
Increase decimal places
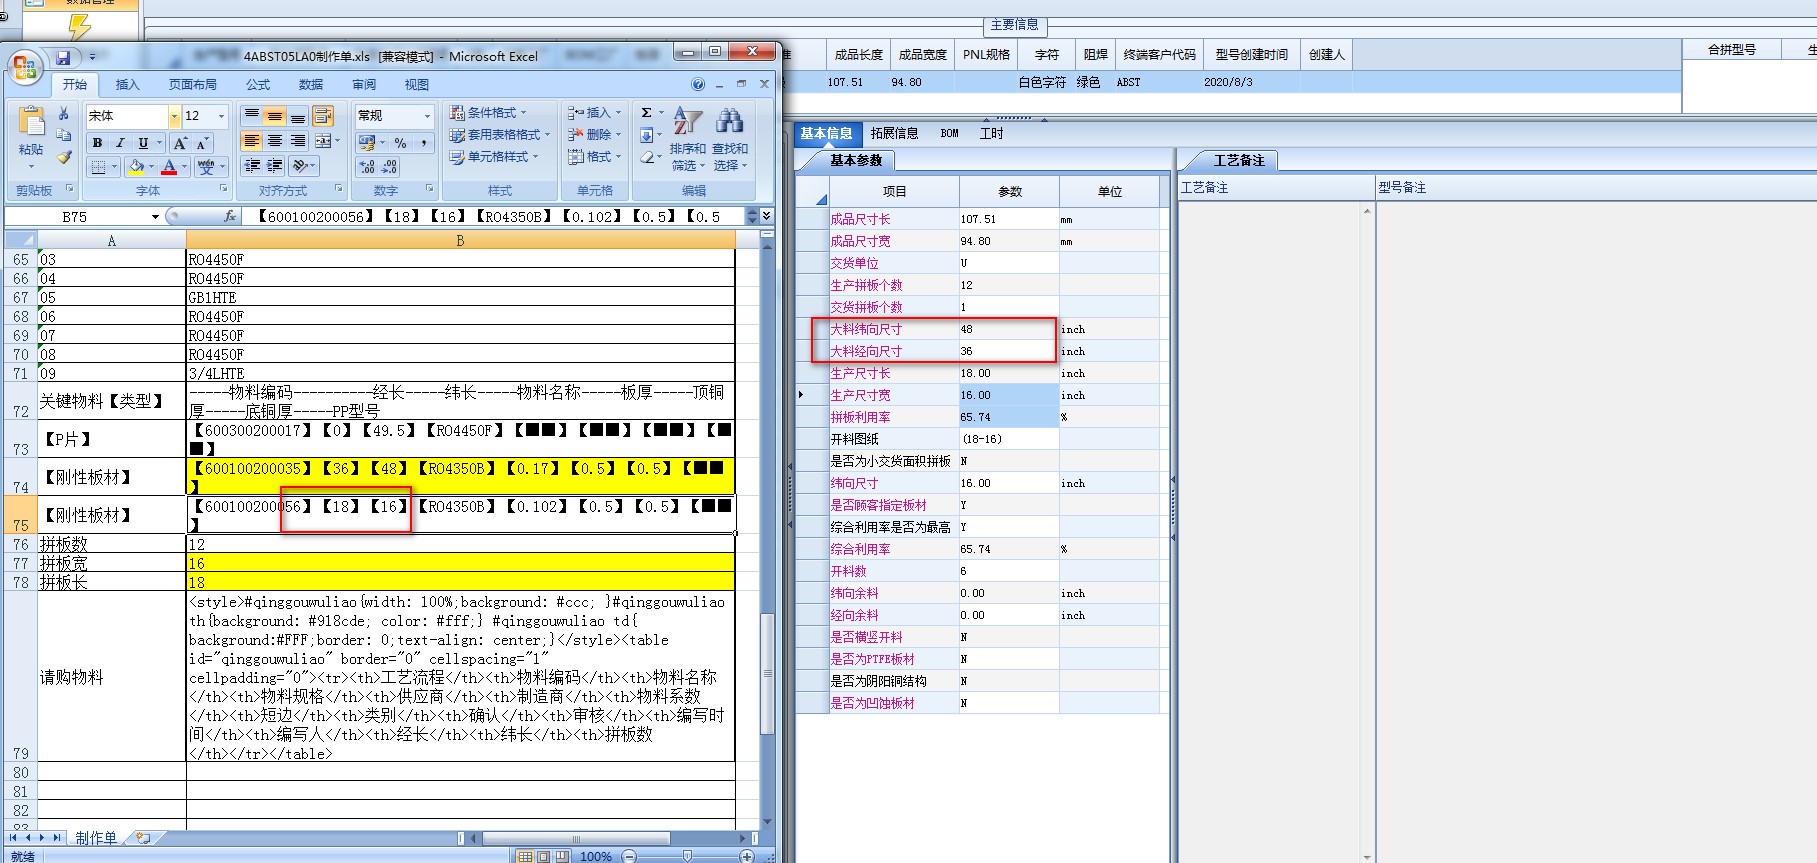(367, 167)
